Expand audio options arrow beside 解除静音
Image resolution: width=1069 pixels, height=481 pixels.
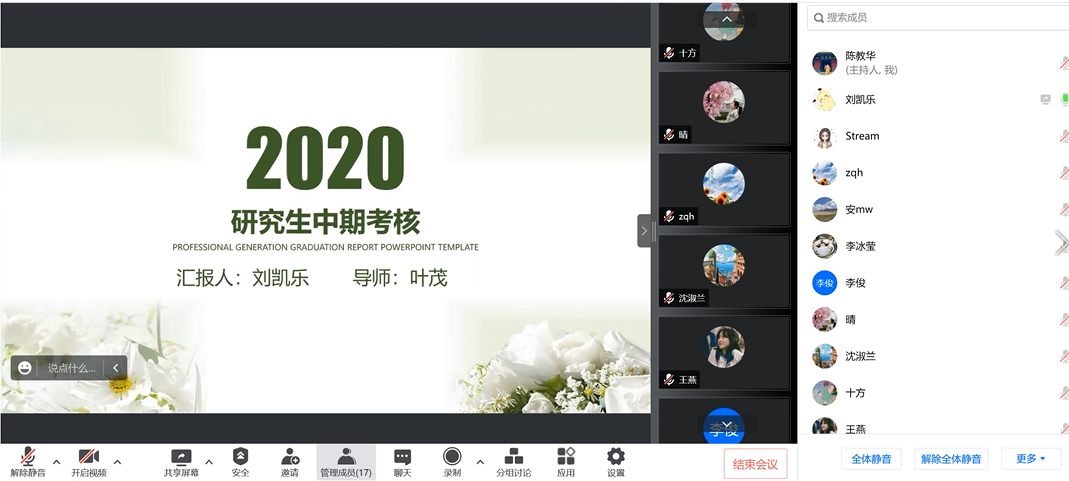56,462
